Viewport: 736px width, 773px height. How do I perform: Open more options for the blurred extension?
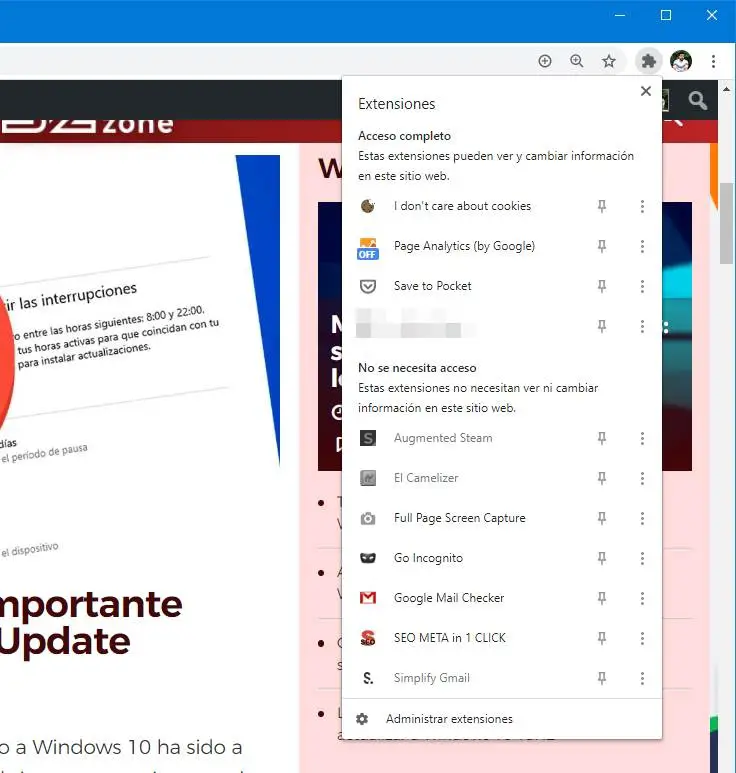tap(642, 326)
